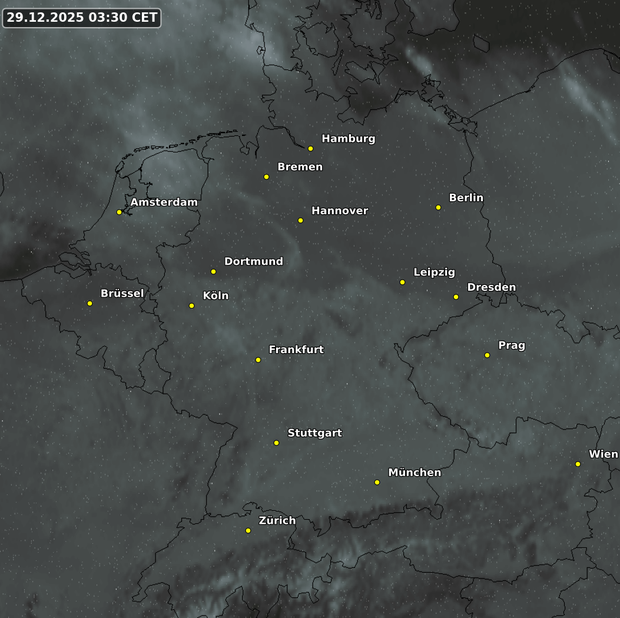Click the Berlin city name text
The width and height of the screenshot is (620, 618).
pos(466,198)
